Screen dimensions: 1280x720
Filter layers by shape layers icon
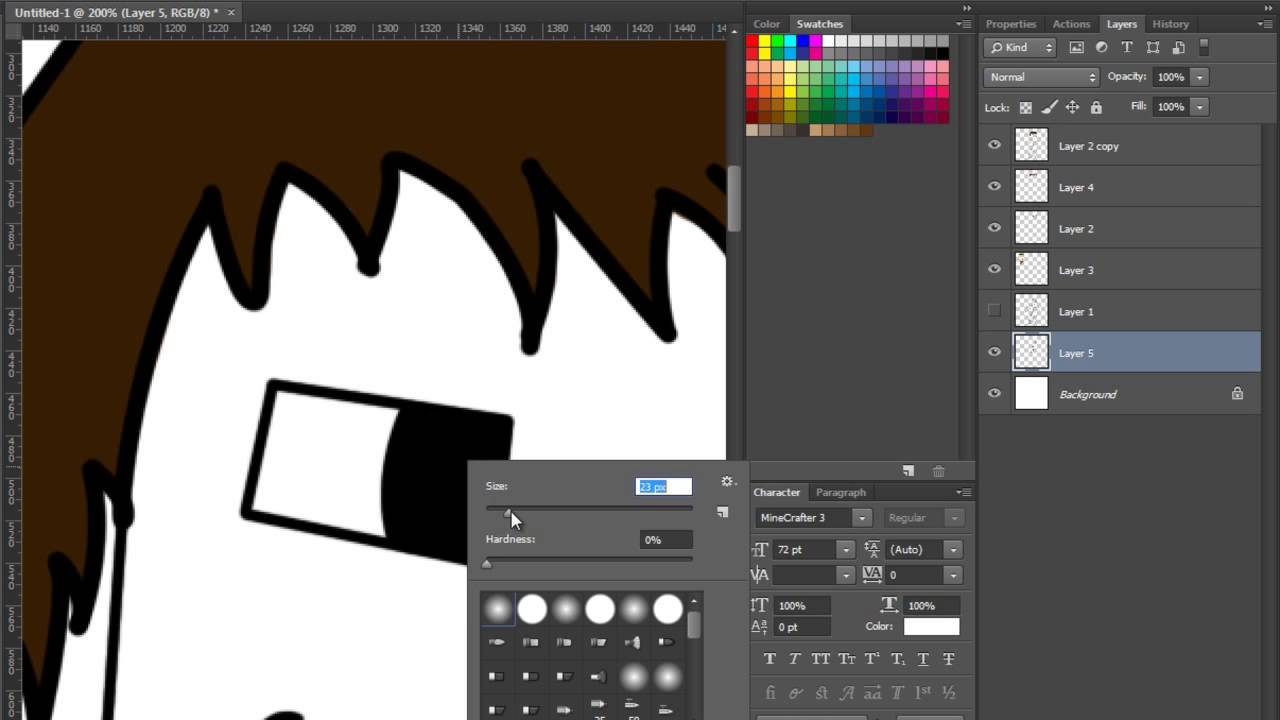[1153, 47]
